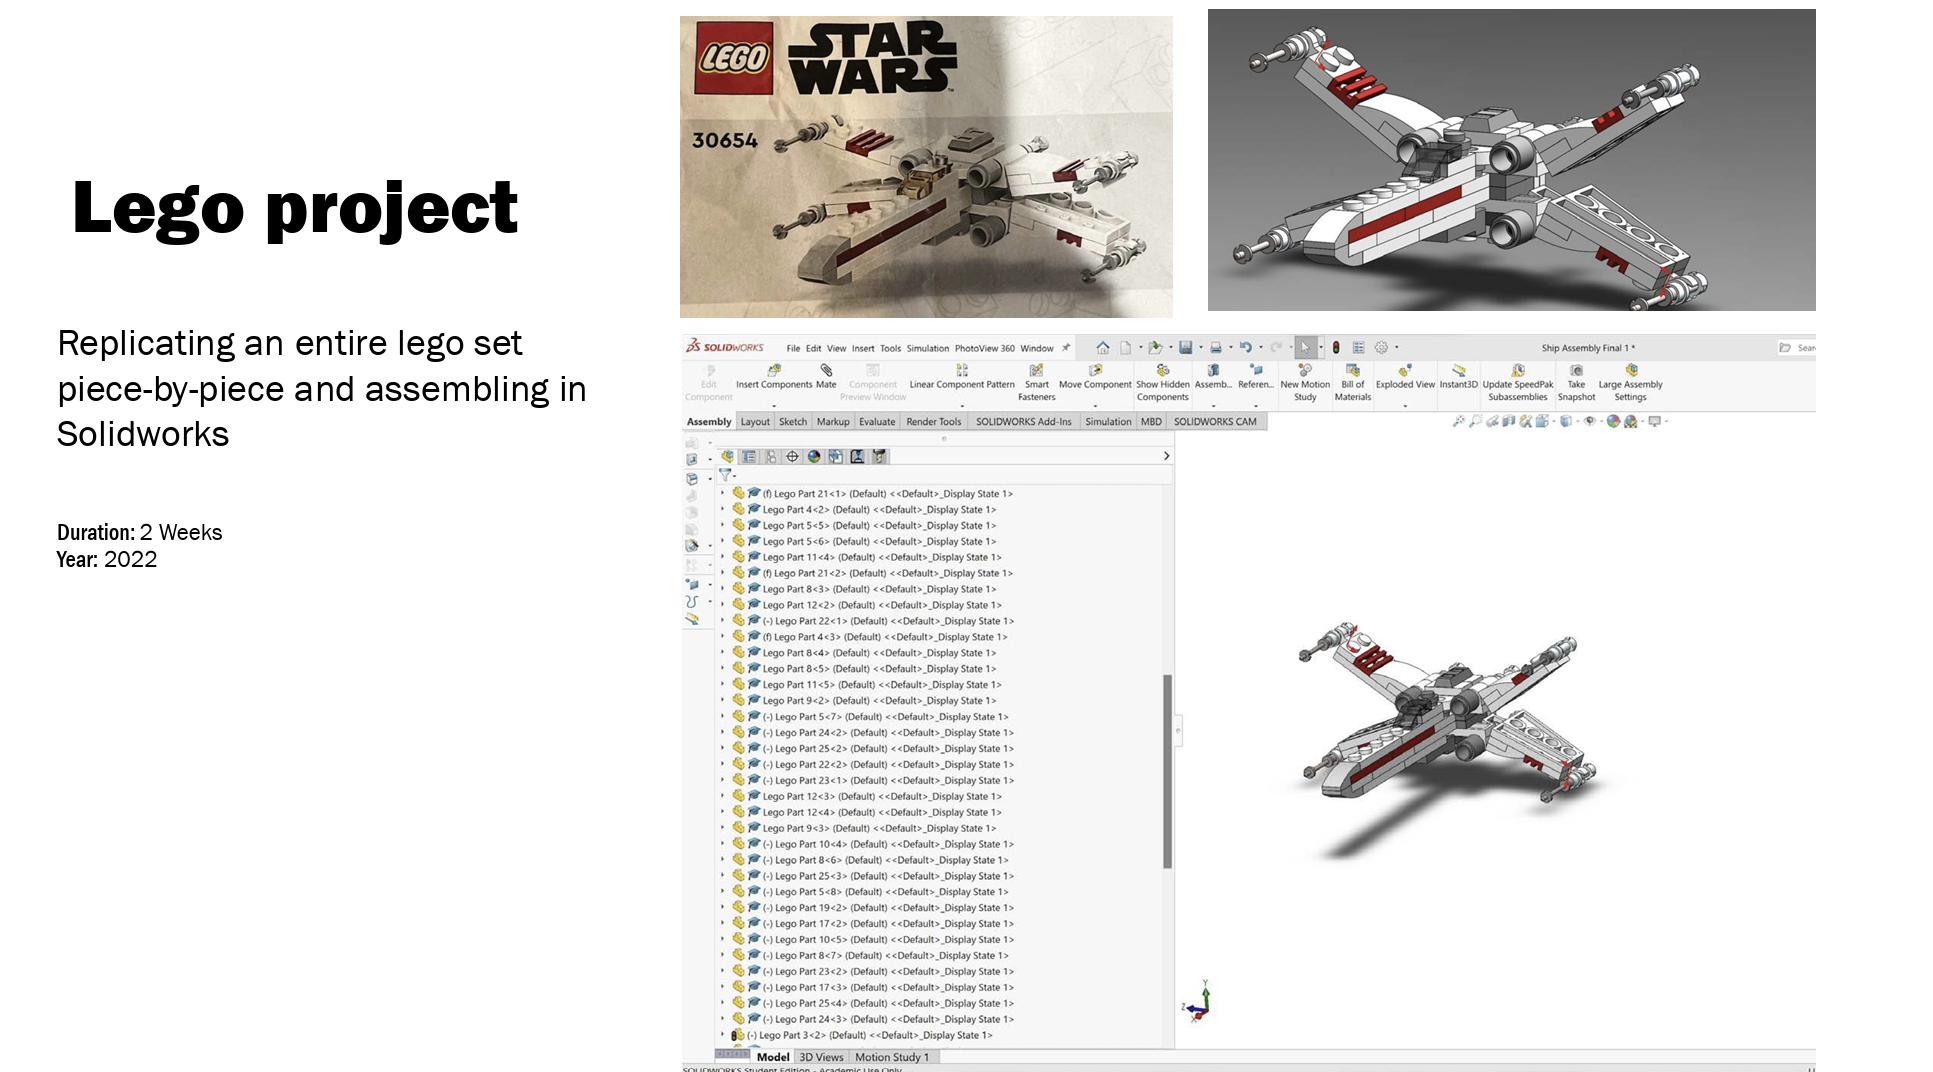Open the Motion Study 1 bottom tab
This screenshot has width=1933, height=1072.
[892, 1057]
